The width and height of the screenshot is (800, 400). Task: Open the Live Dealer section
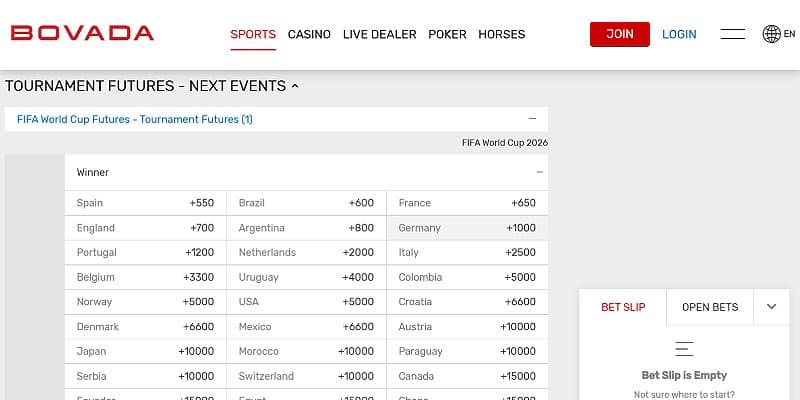click(379, 34)
